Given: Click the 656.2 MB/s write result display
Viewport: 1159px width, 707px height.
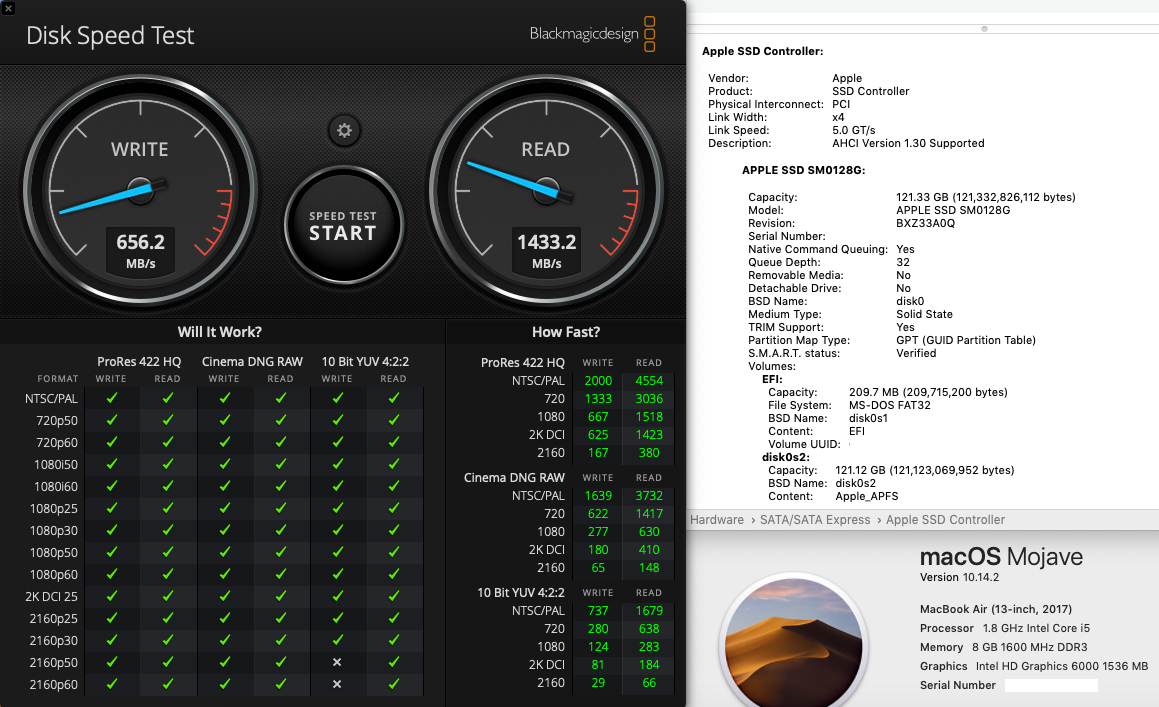Looking at the screenshot, I should [x=138, y=251].
